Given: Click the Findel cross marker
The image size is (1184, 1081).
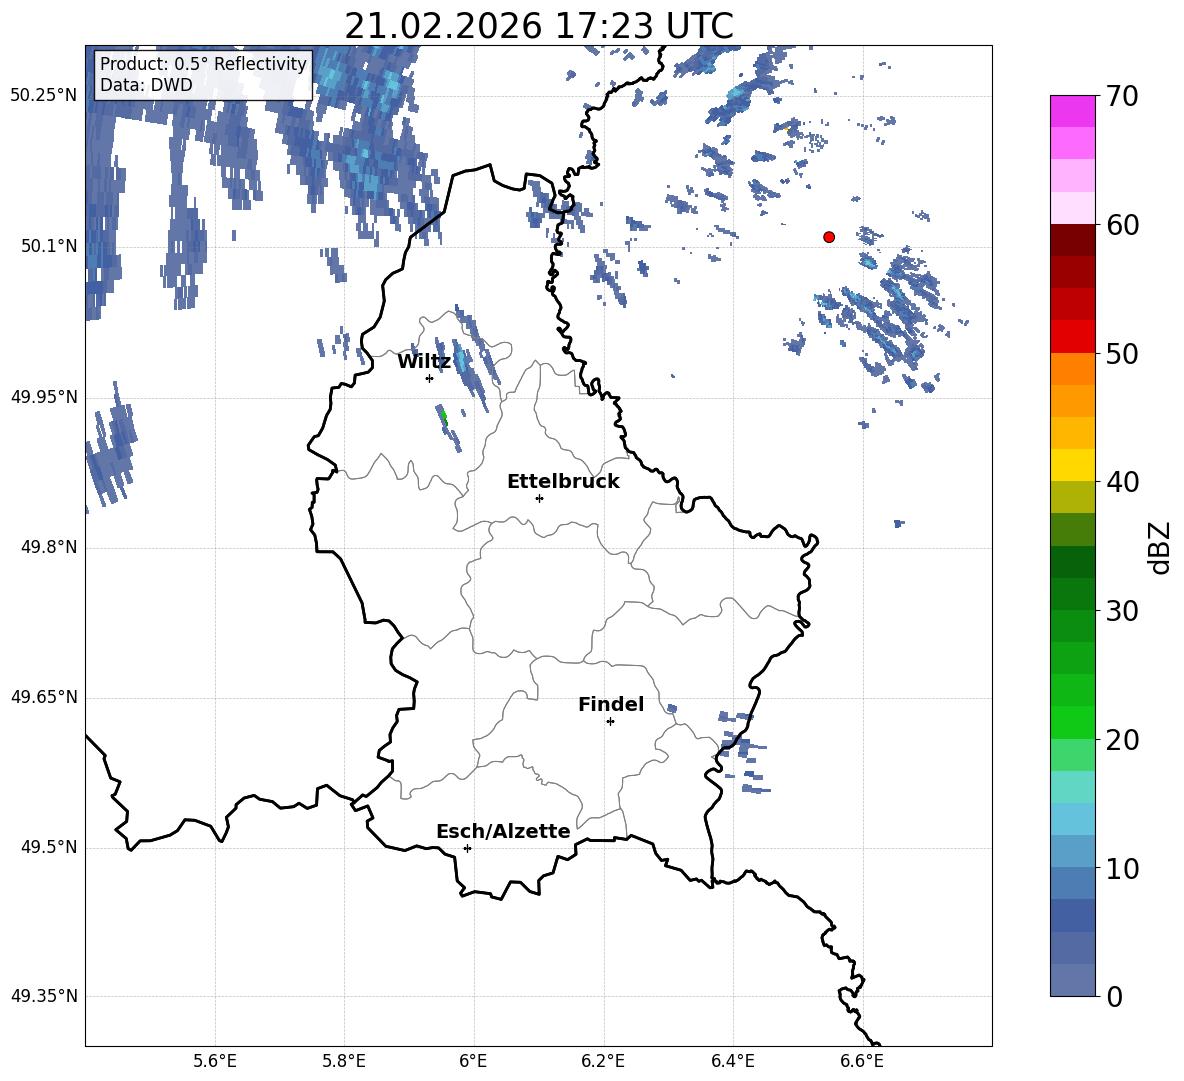Looking at the screenshot, I should pyautogui.click(x=610, y=722).
